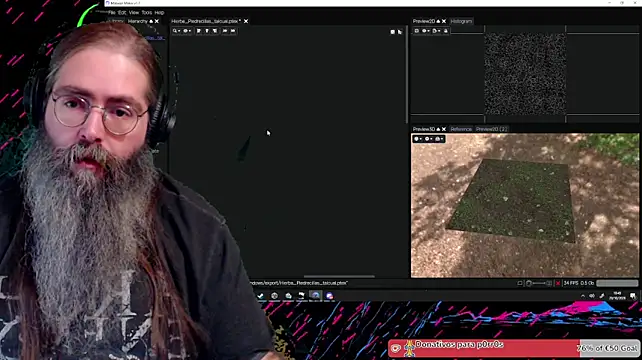Viewport: 642px width, 360px height.
Task: Close the Preview3D panel
Action: [x=444, y=129]
